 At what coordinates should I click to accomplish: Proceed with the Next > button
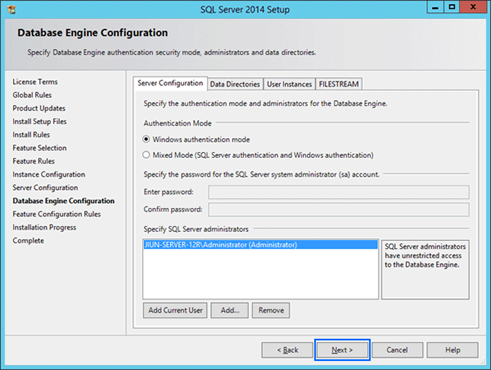(x=342, y=350)
